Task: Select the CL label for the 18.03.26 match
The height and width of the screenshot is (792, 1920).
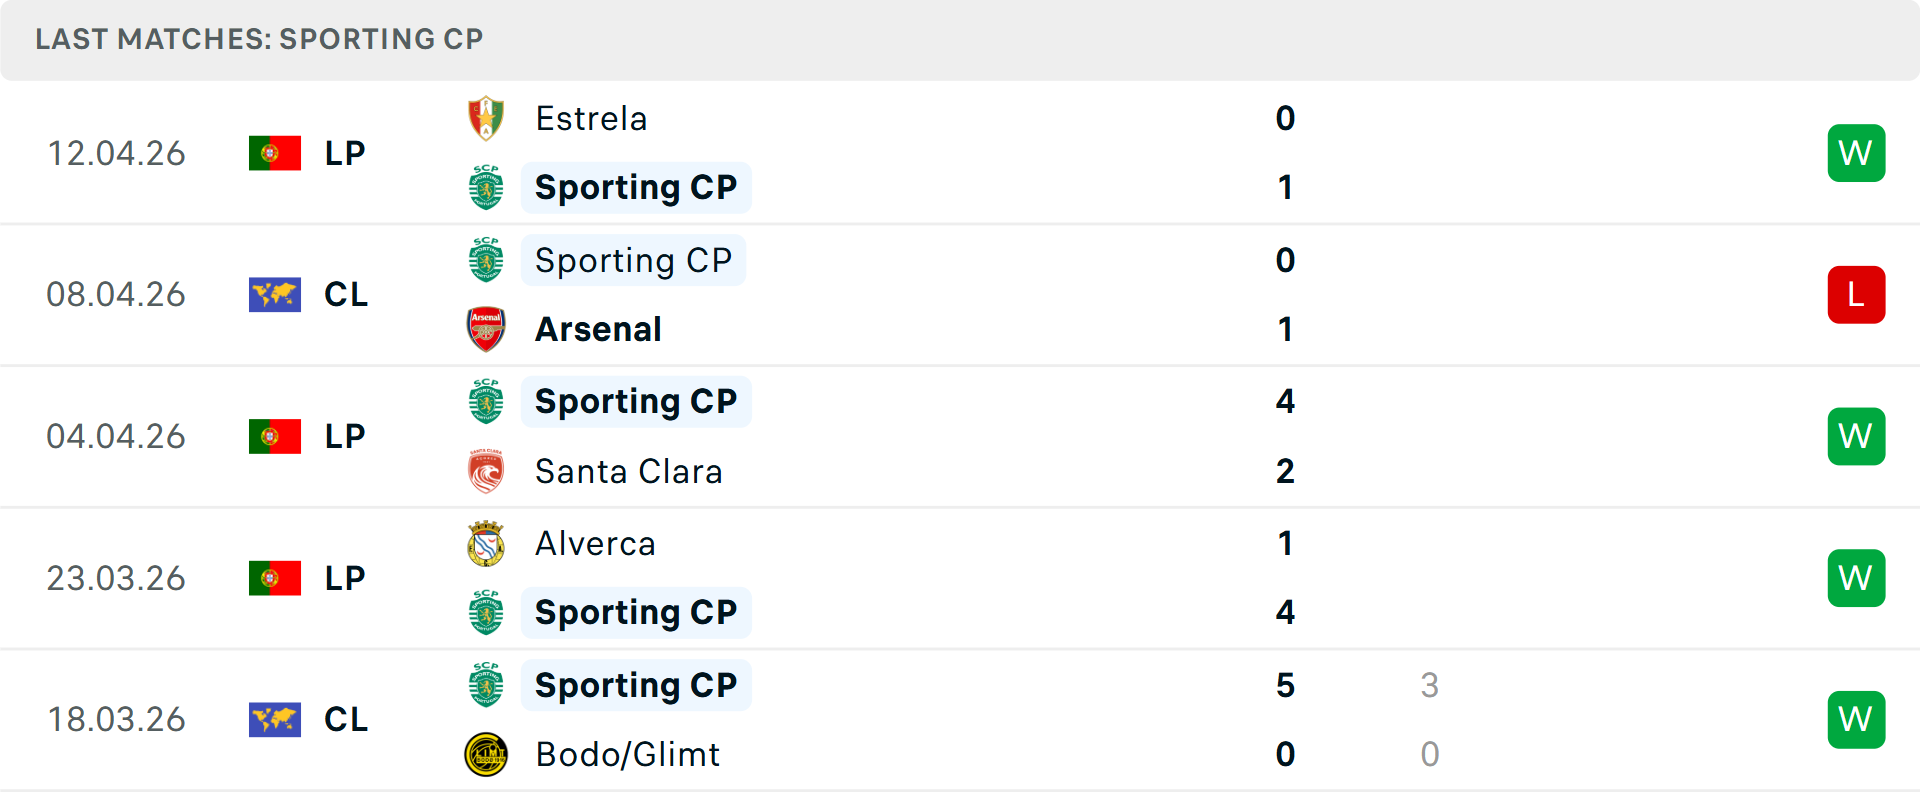Action: [345, 719]
